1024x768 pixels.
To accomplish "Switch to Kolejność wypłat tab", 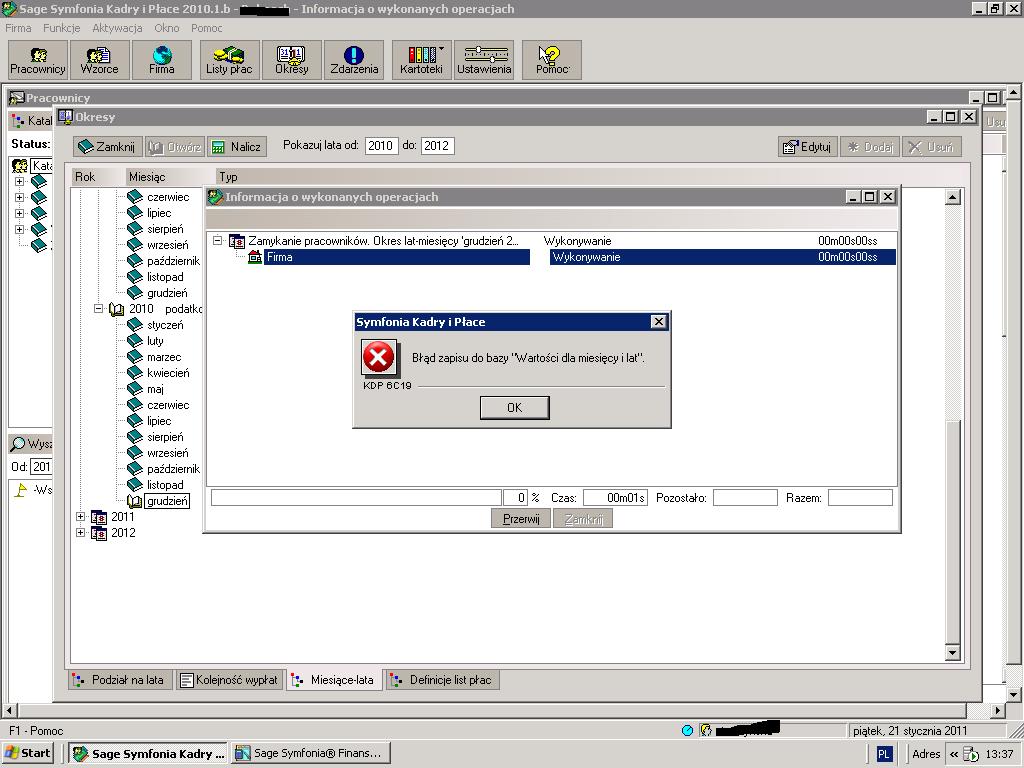I will 230,680.
